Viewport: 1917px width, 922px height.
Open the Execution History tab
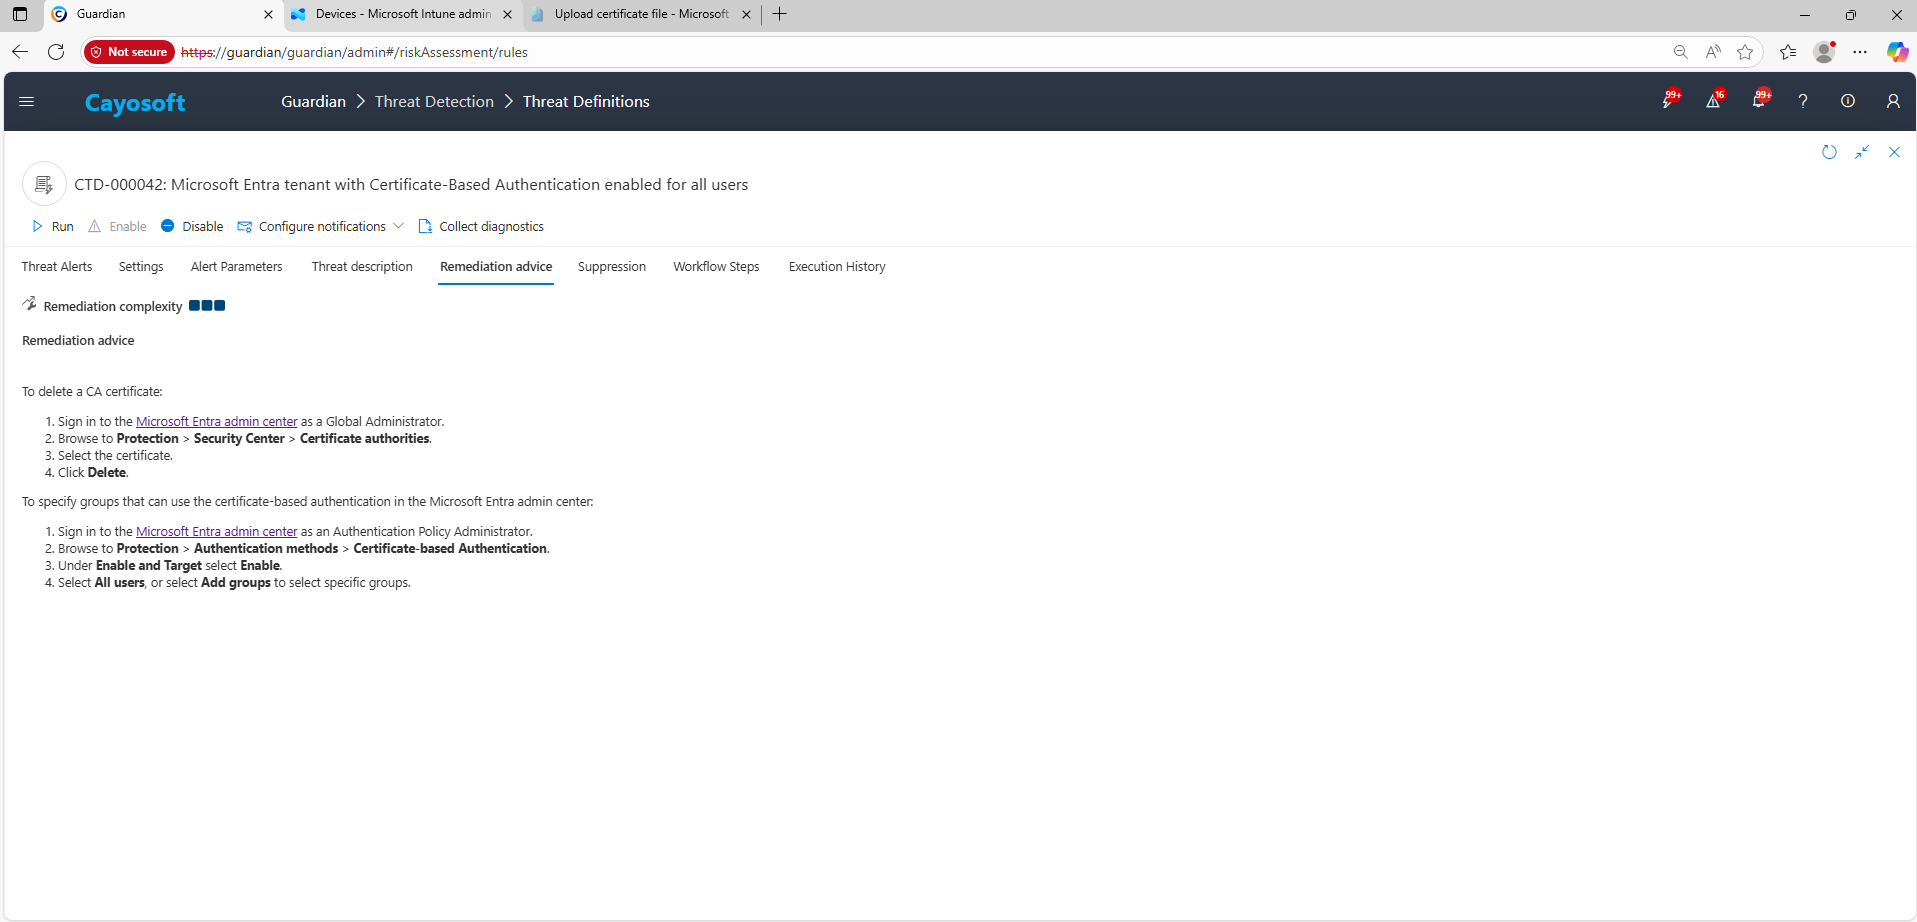point(836,267)
